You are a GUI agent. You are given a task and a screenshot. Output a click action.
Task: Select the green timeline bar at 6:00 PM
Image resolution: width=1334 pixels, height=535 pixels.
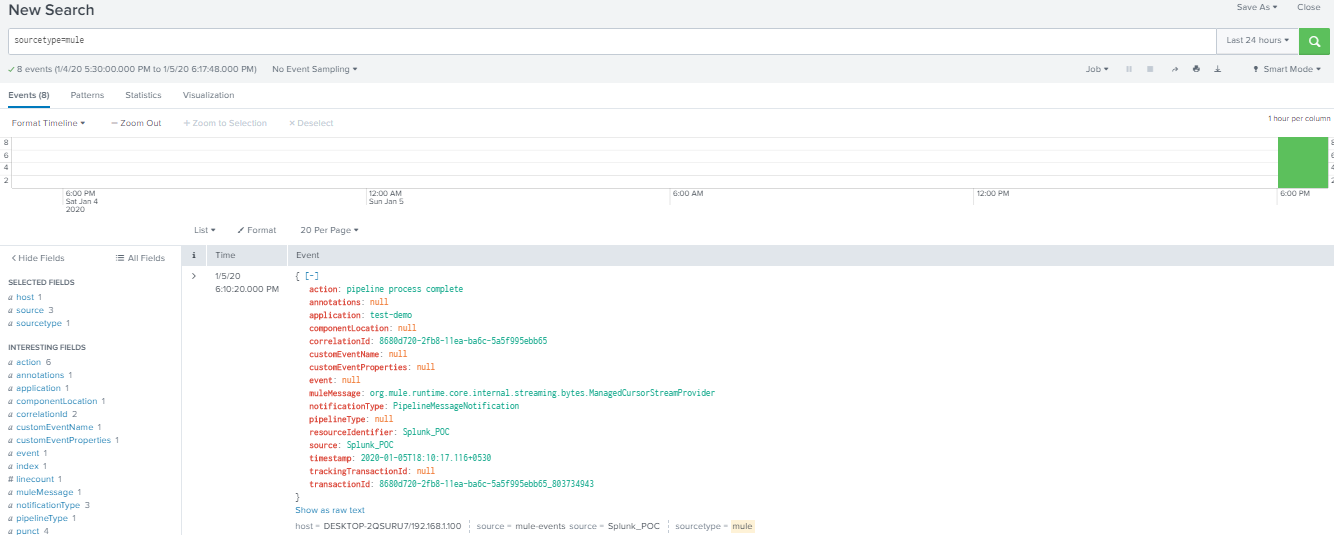click(x=1302, y=162)
